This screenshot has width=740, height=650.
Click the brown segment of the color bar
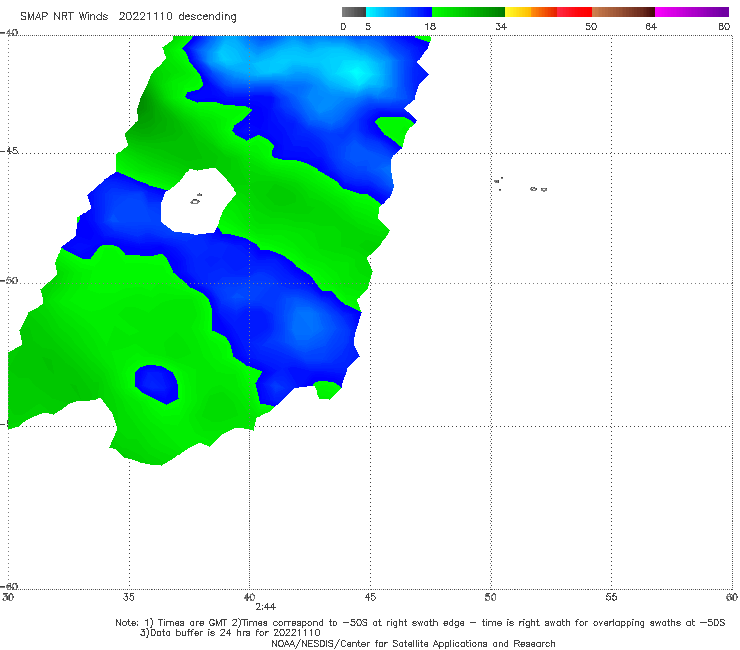[623, 12]
